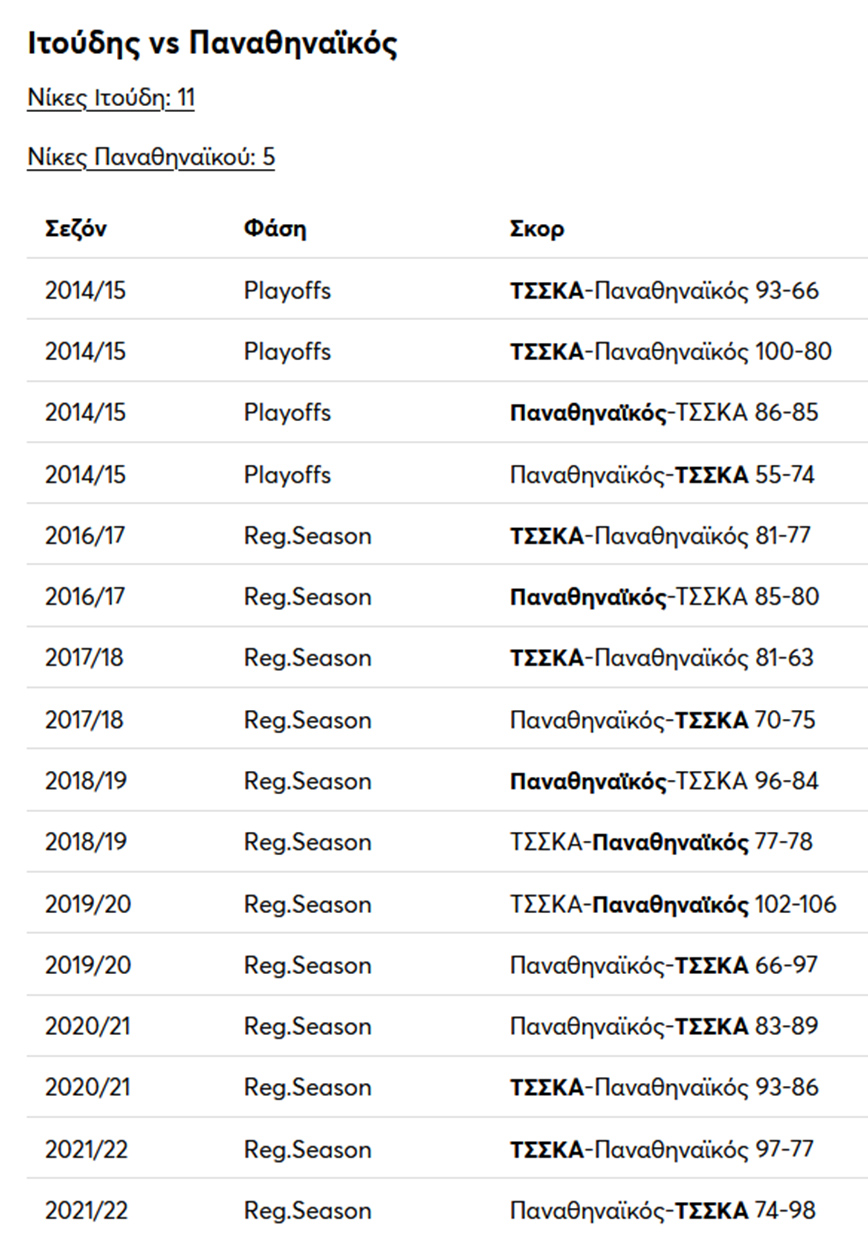Image resolution: width=868 pixels, height=1250 pixels.
Task: Click the ΤΣΣΚΑ-Παναθηναϊκός 97-77 result
Action: (x=662, y=1149)
